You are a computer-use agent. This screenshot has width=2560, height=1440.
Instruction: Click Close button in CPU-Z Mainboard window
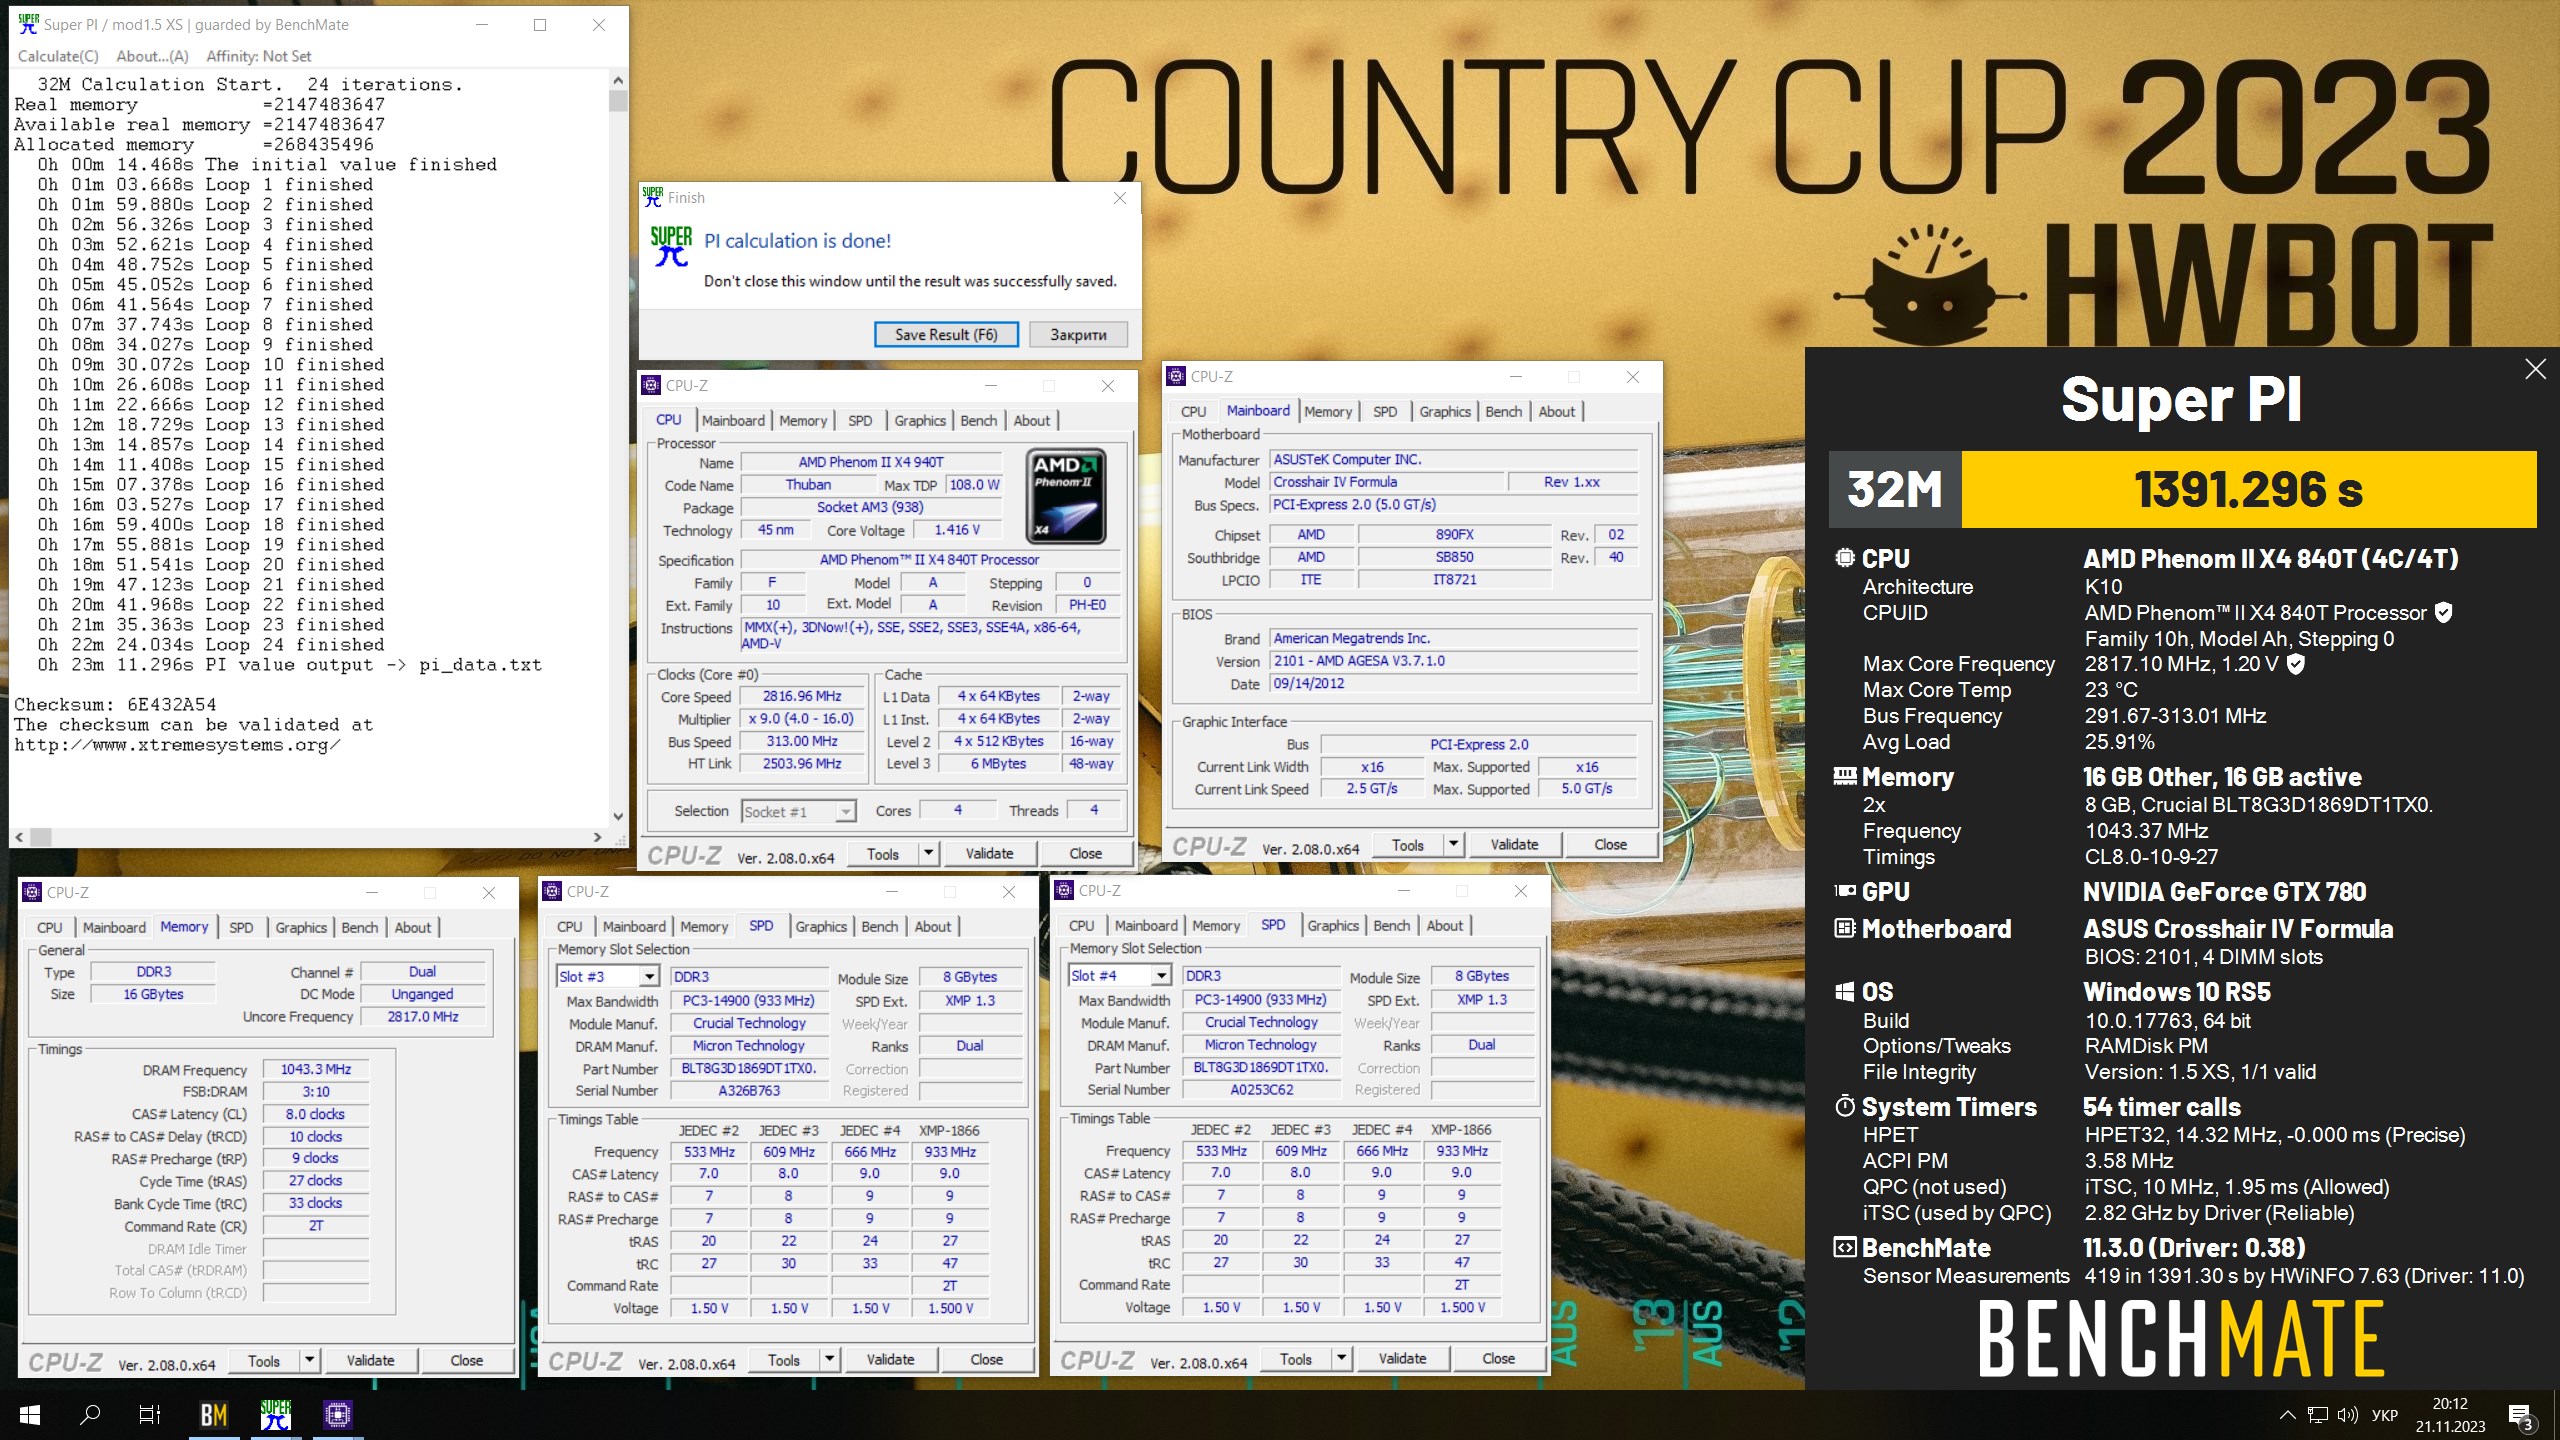click(x=1610, y=844)
